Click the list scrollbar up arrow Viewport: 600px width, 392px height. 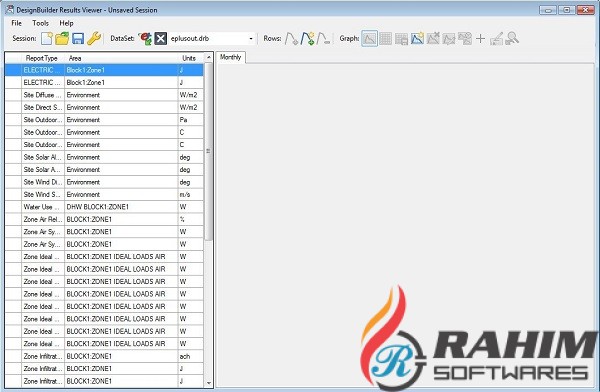[x=209, y=57]
